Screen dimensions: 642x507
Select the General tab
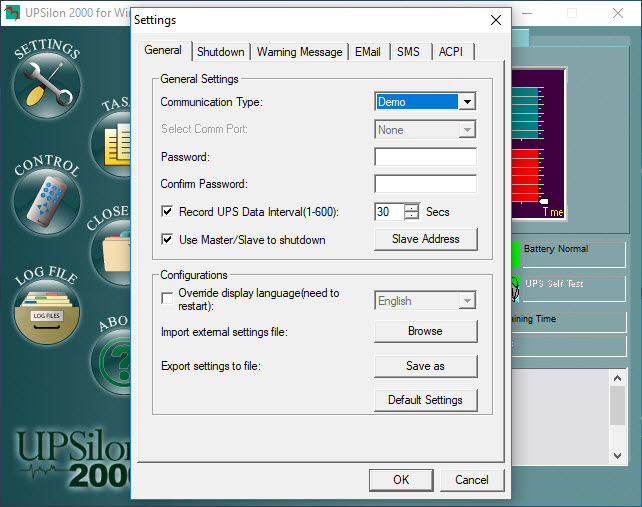pos(163,50)
